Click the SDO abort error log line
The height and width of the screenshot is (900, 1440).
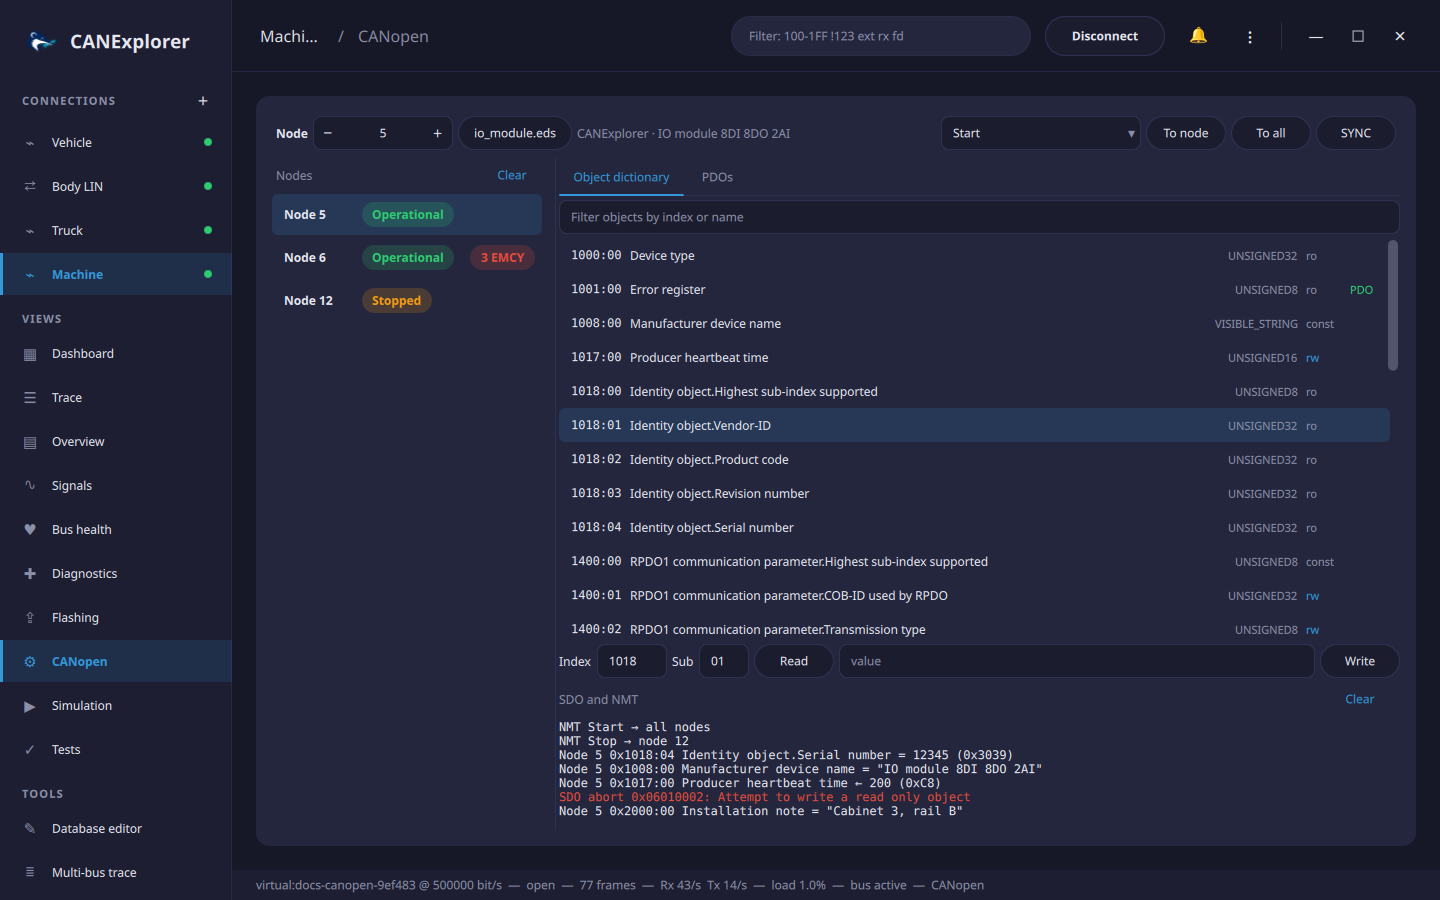tap(765, 797)
